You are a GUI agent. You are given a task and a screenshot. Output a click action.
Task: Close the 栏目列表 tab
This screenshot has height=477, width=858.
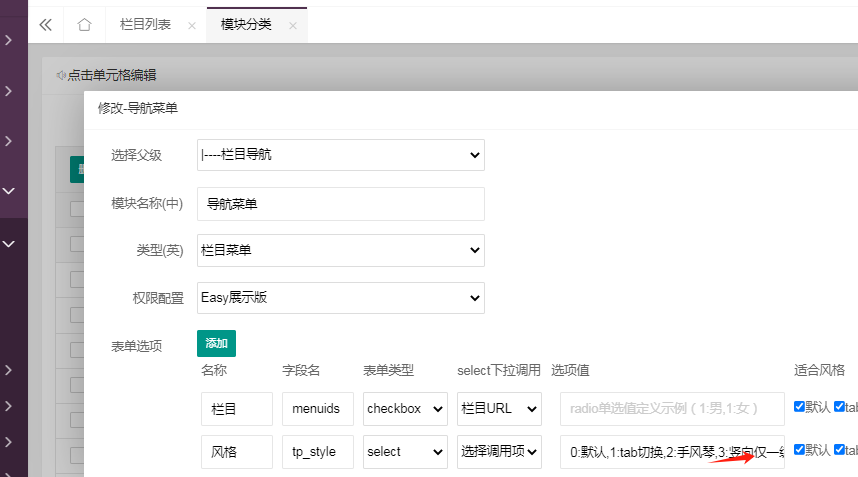coord(191,26)
